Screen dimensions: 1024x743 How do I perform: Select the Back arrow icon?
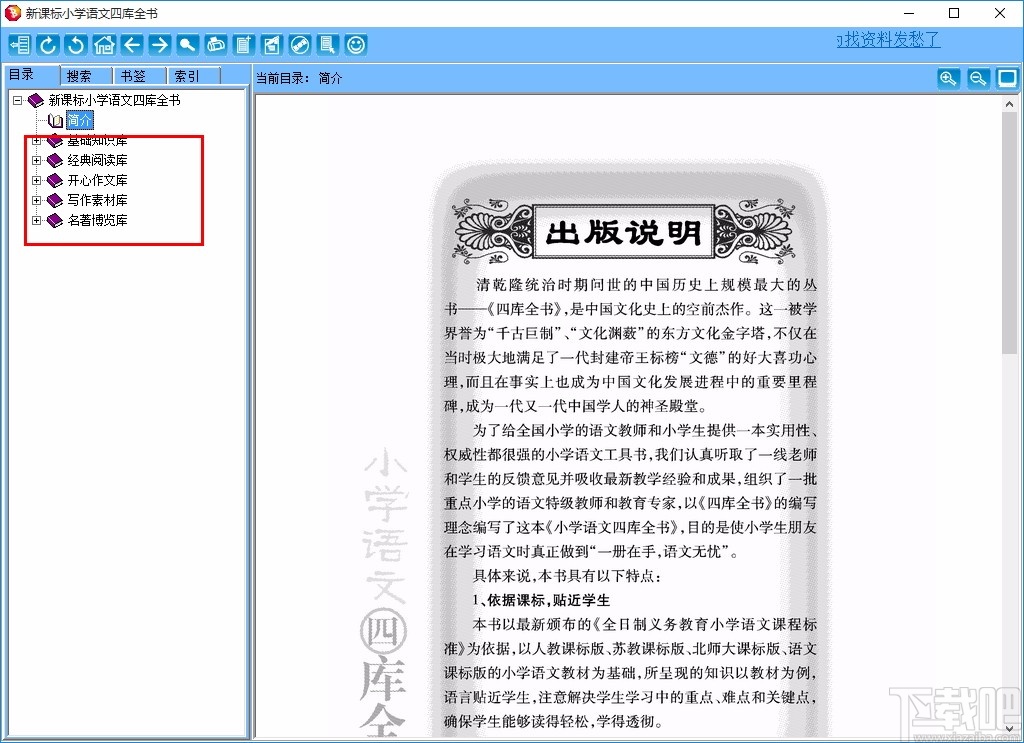131,44
